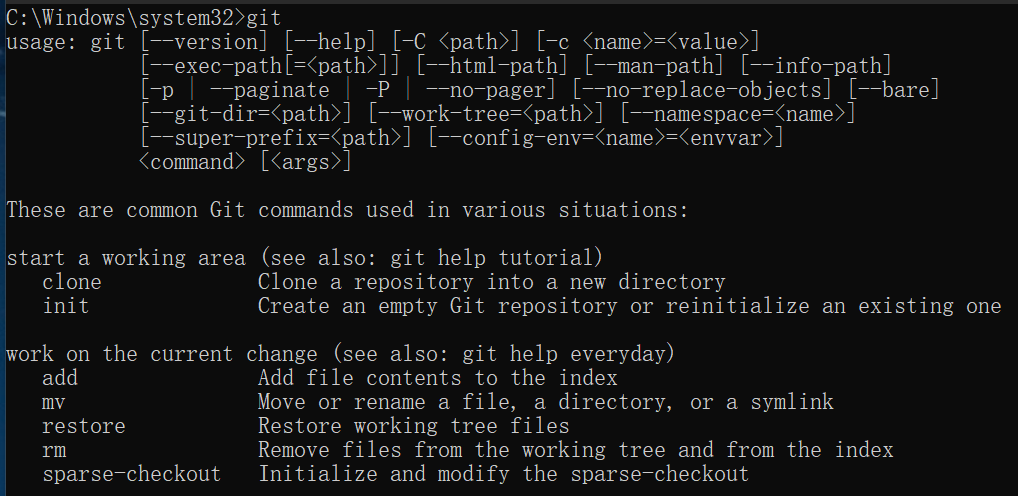
Task: Click the '<command>' placeholder text
Action: tap(192, 162)
